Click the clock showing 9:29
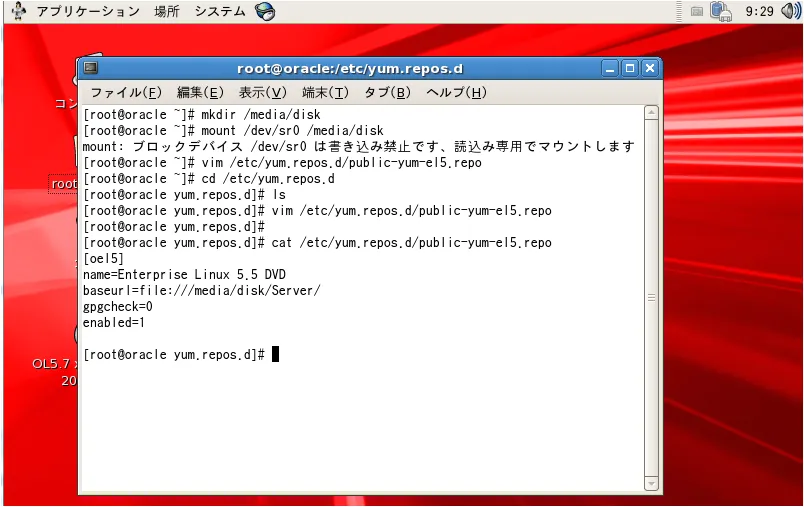This screenshot has height=507, width=804. tap(759, 11)
